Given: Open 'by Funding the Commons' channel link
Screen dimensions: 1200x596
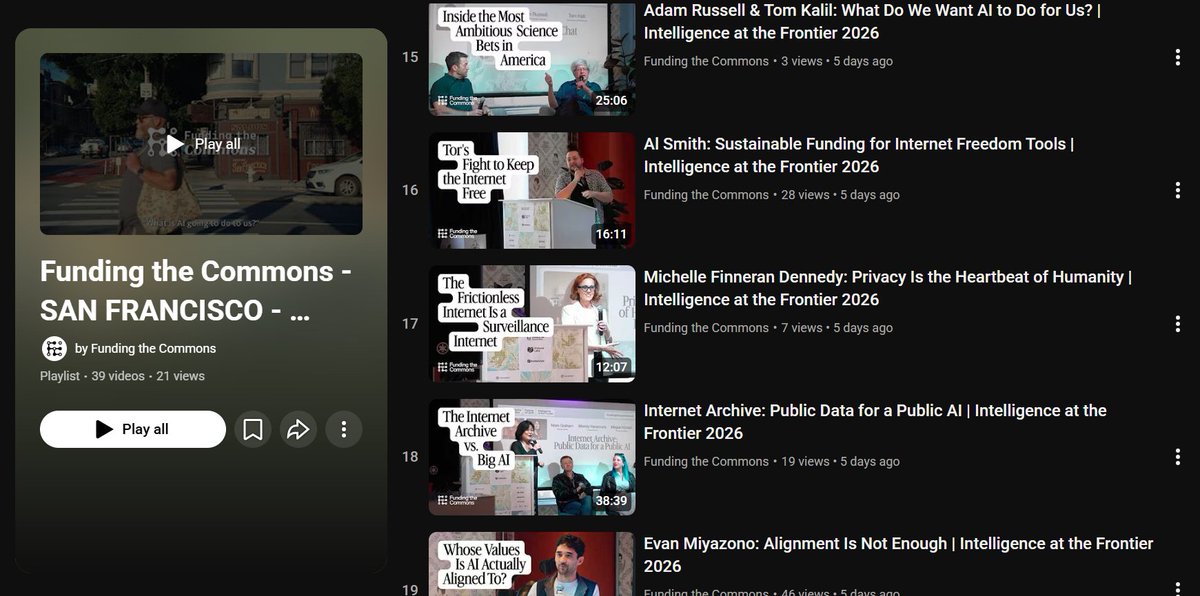Looking at the screenshot, I should click(x=145, y=348).
